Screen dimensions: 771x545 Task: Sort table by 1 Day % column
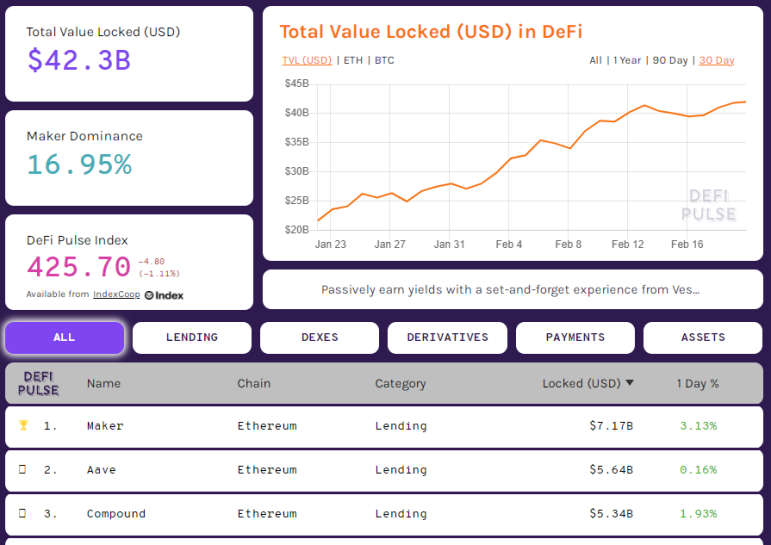[698, 384]
